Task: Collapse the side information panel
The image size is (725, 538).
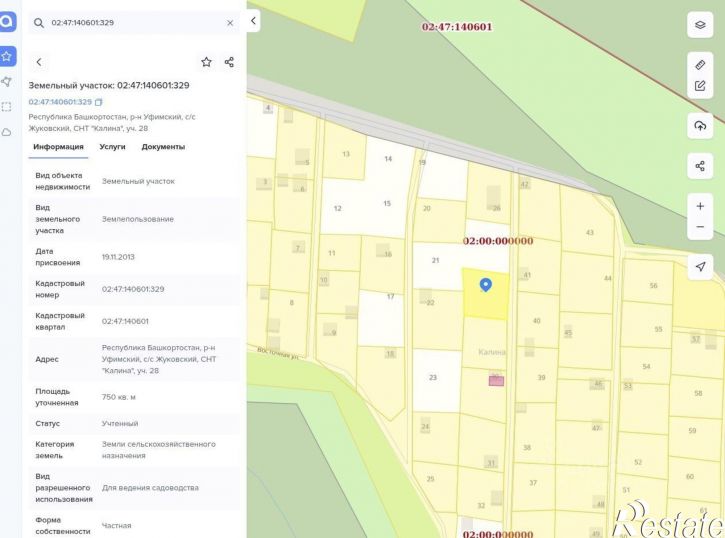Action: tap(253, 21)
